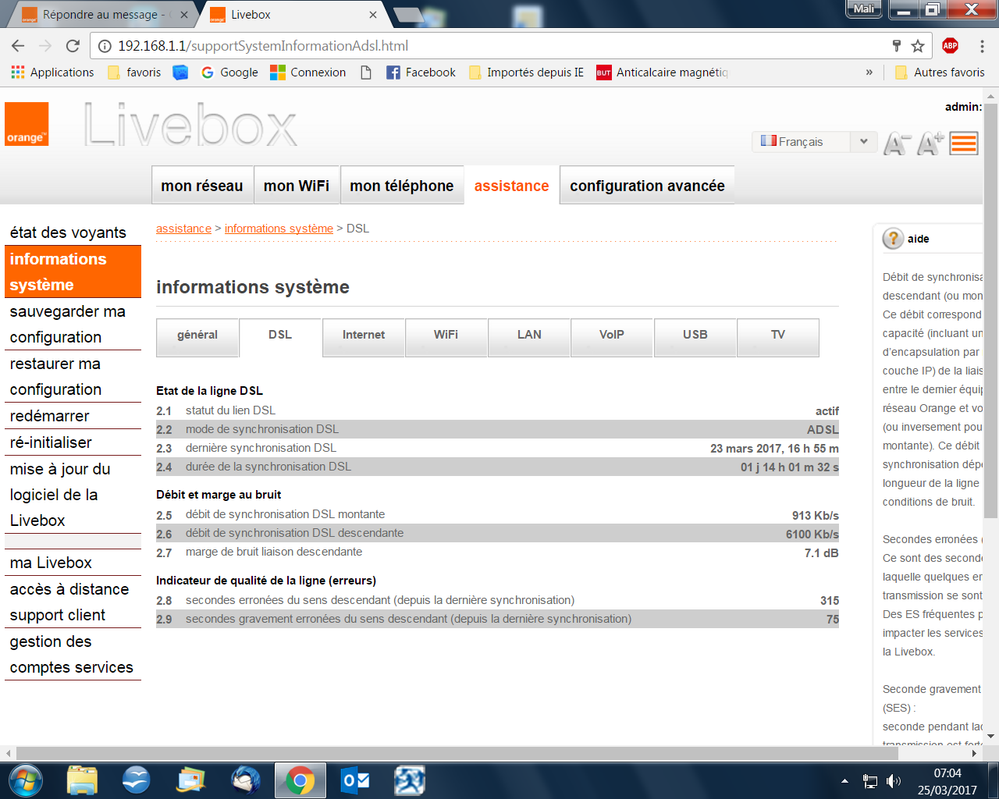Open the Google bookmark
The width and height of the screenshot is (999, 799).
[x=229, y=73]
